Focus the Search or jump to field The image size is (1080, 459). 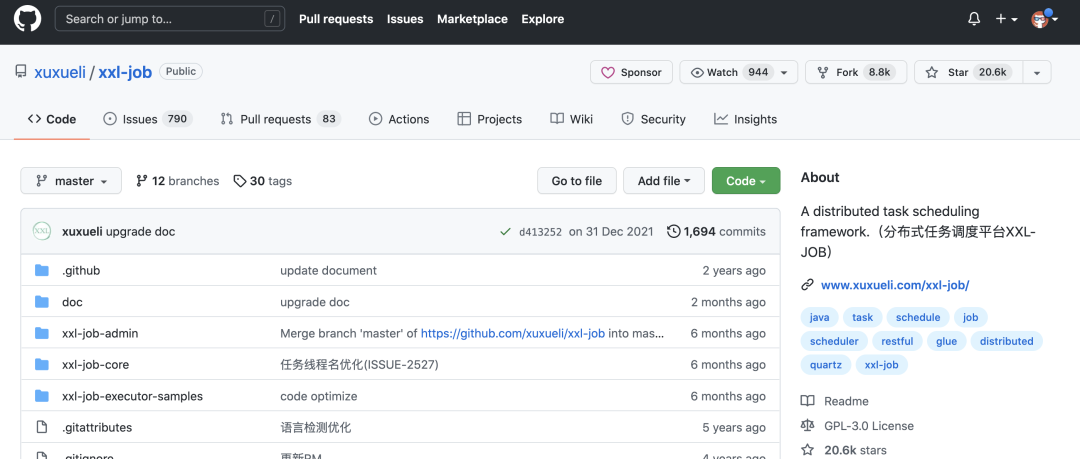(x=170, y=19)
